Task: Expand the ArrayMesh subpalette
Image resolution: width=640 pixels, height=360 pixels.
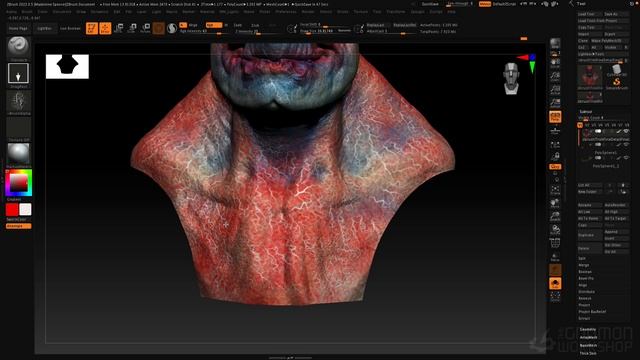Action: [x=589, y=338]
